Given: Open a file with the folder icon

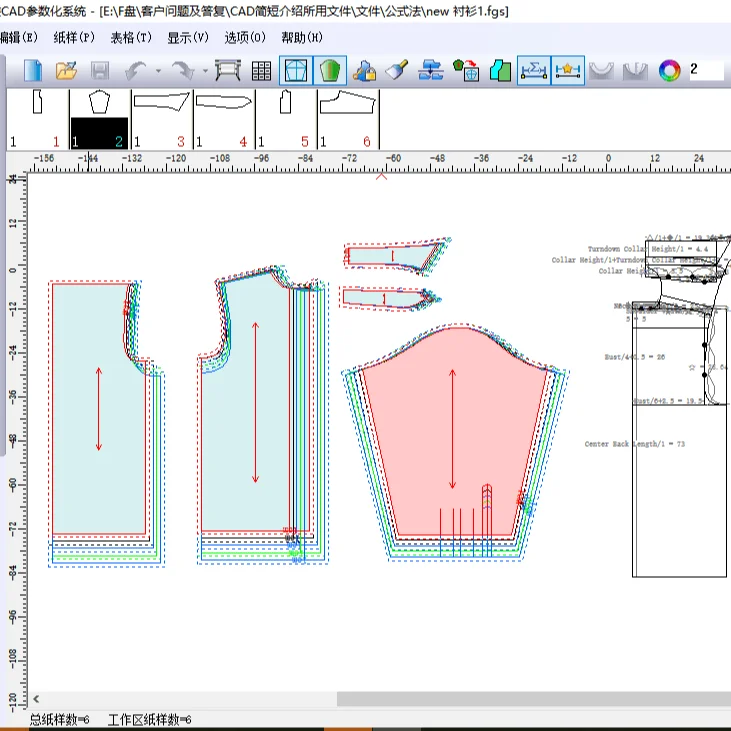Looking at the screenshot, I should tap(66, 71).
